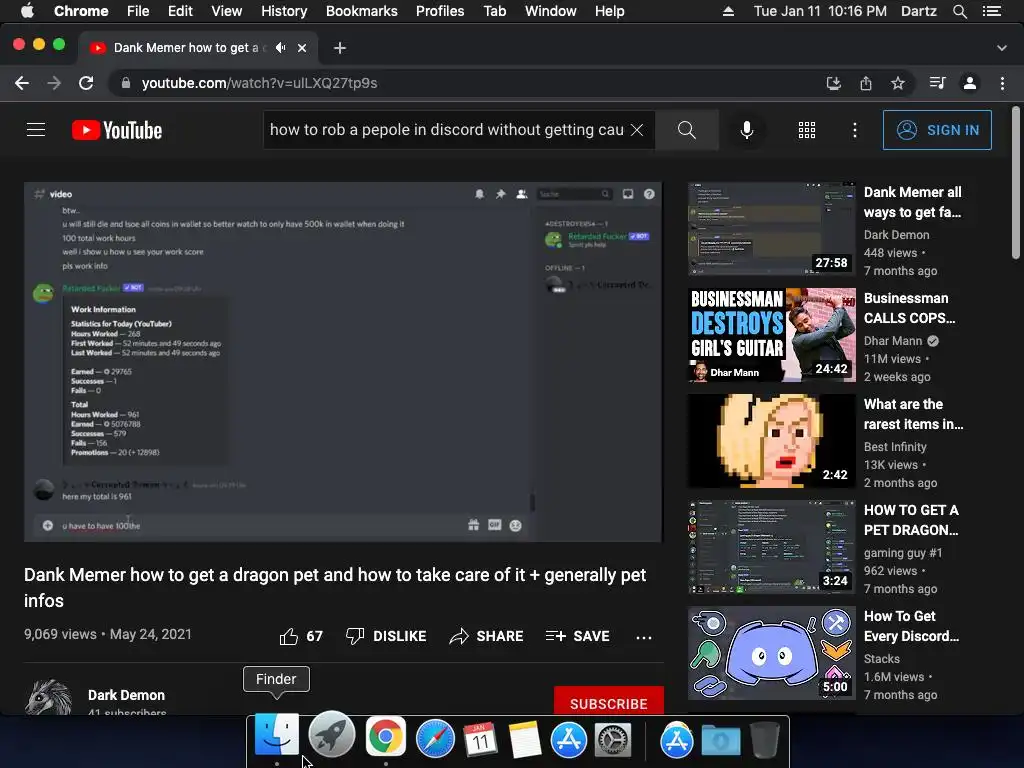1024x768 pixels.
Task: Clear the search query with the X icon
Action: 637,130
